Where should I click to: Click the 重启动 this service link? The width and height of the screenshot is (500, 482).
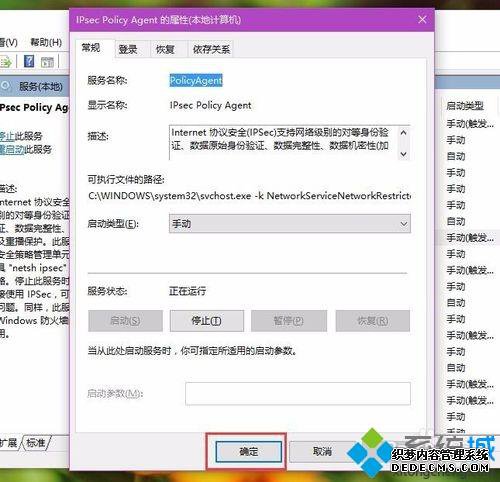point(12,149)
